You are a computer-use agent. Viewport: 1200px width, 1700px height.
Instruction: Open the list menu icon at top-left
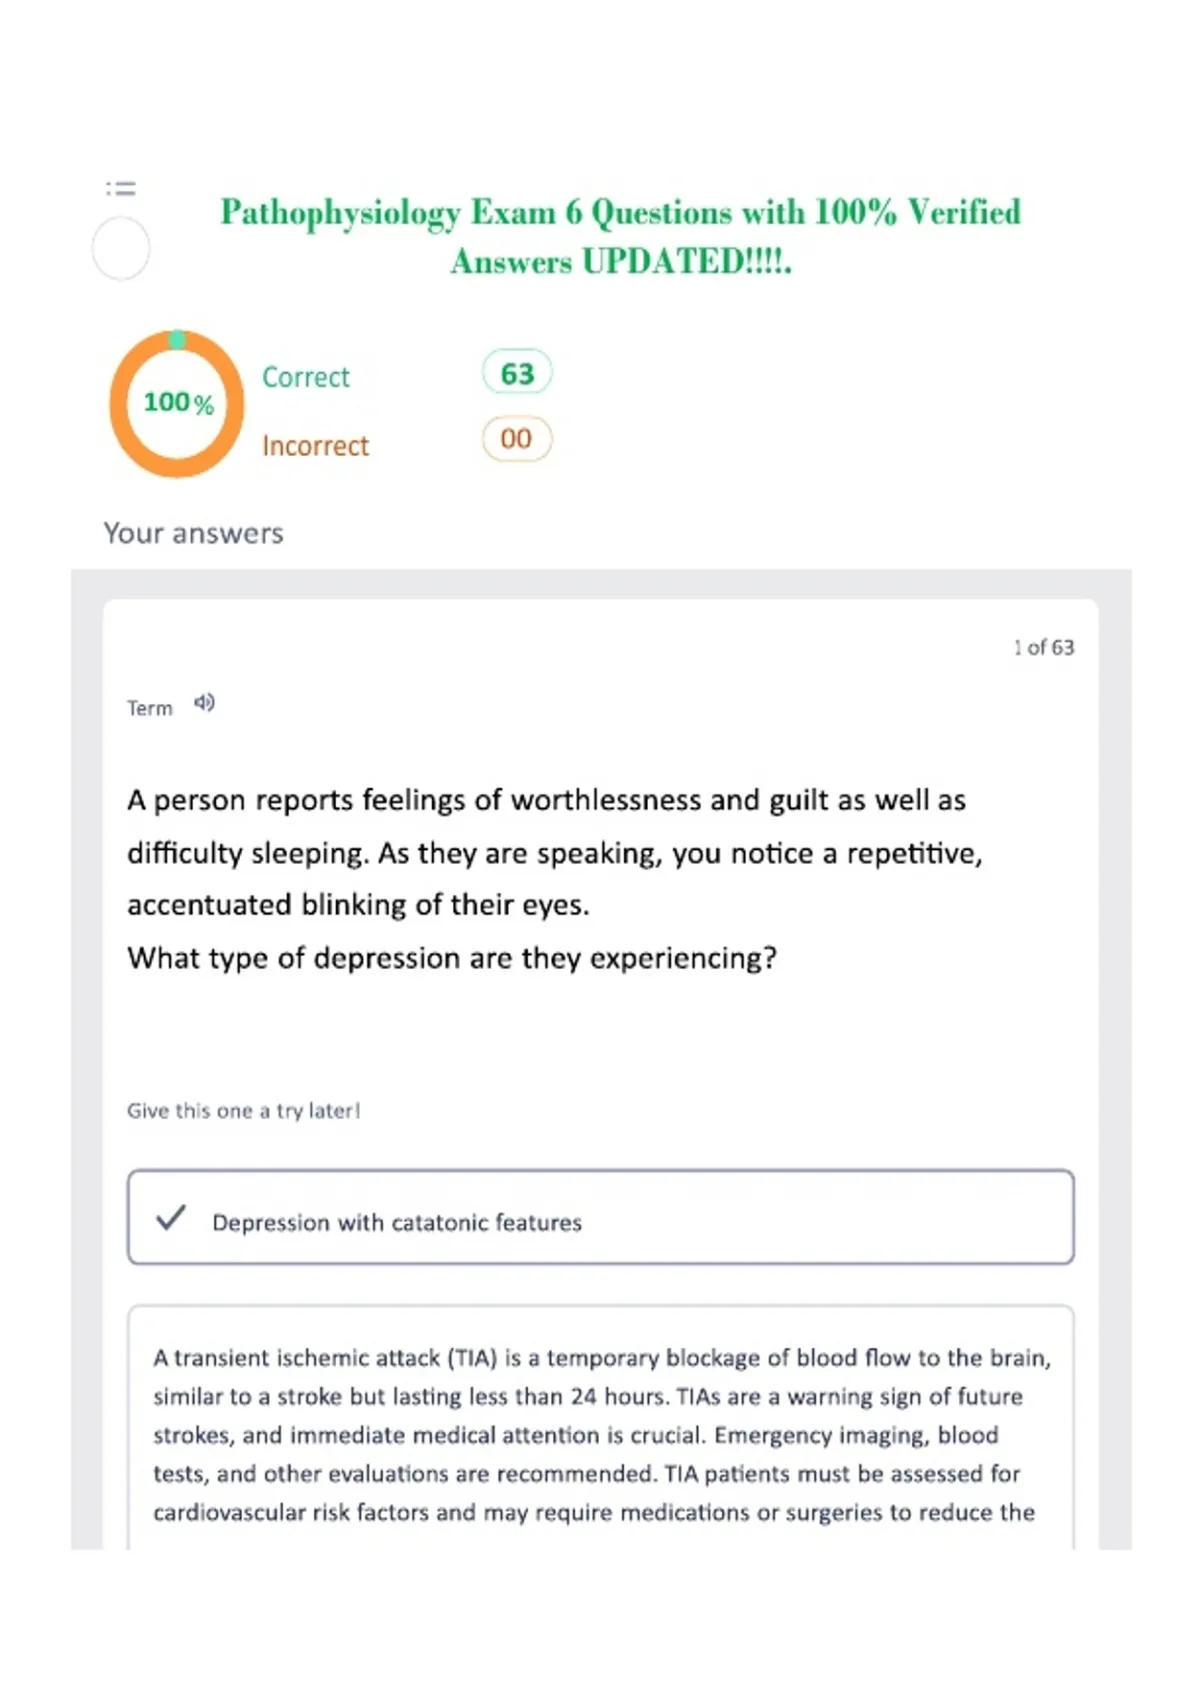121,188
